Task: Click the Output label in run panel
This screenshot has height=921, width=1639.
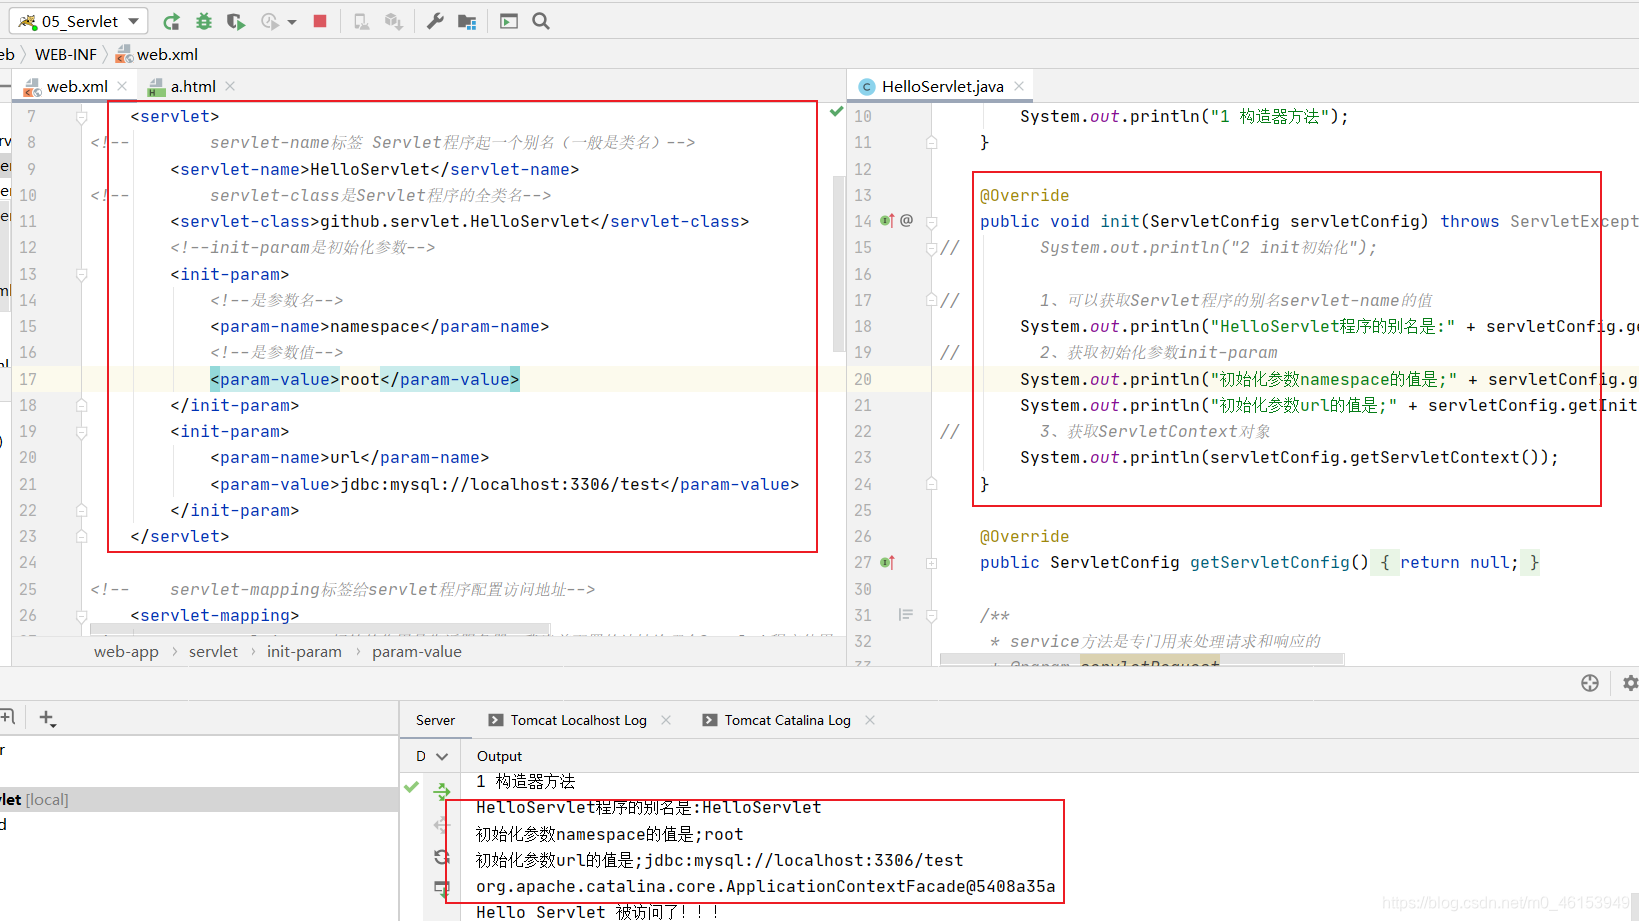Action: pyautogui.click(x=499, y=756)
